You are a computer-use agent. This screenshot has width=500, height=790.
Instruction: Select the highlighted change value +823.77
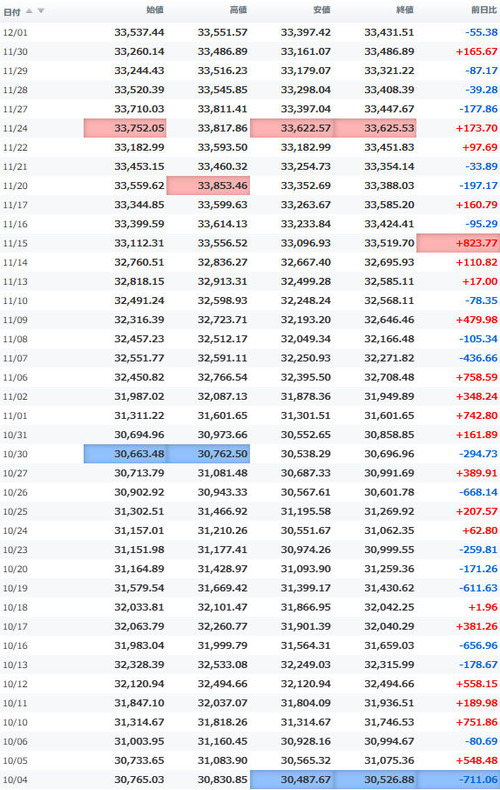click(x=458, y=243)
